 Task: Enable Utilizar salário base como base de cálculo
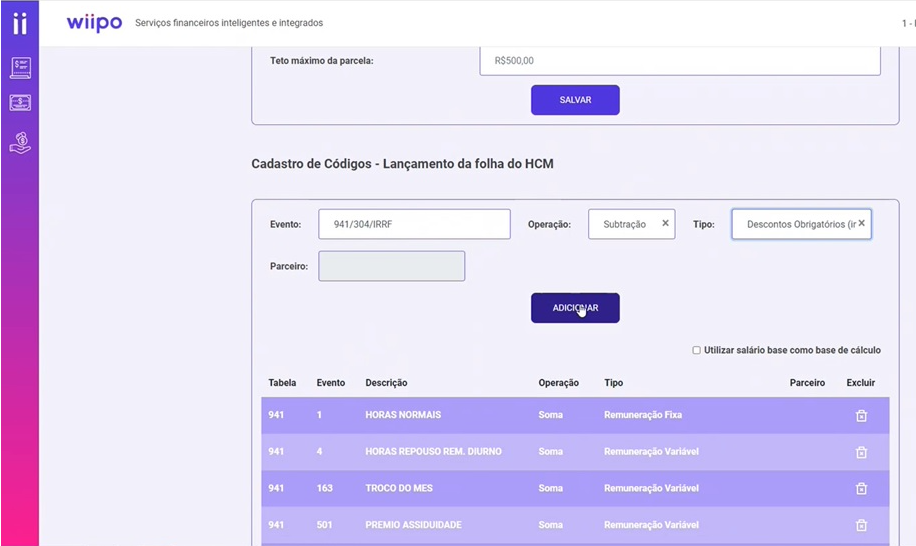pos(696,350)
